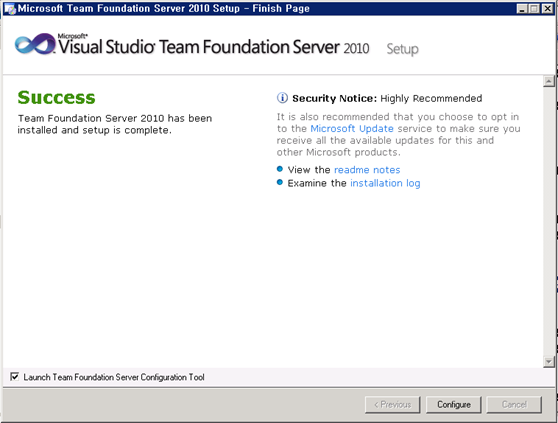Minimize the setup window
Image resolution: width=558 pixels, height=423 pixels.
coord(522,9)
